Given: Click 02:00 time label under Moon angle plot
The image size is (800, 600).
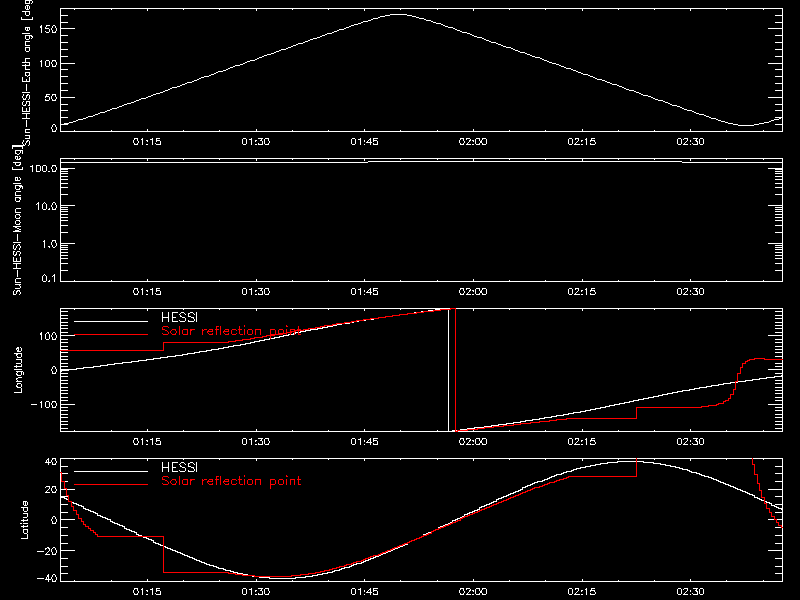Looking at the screenshot, I should [x=473, y=291].
